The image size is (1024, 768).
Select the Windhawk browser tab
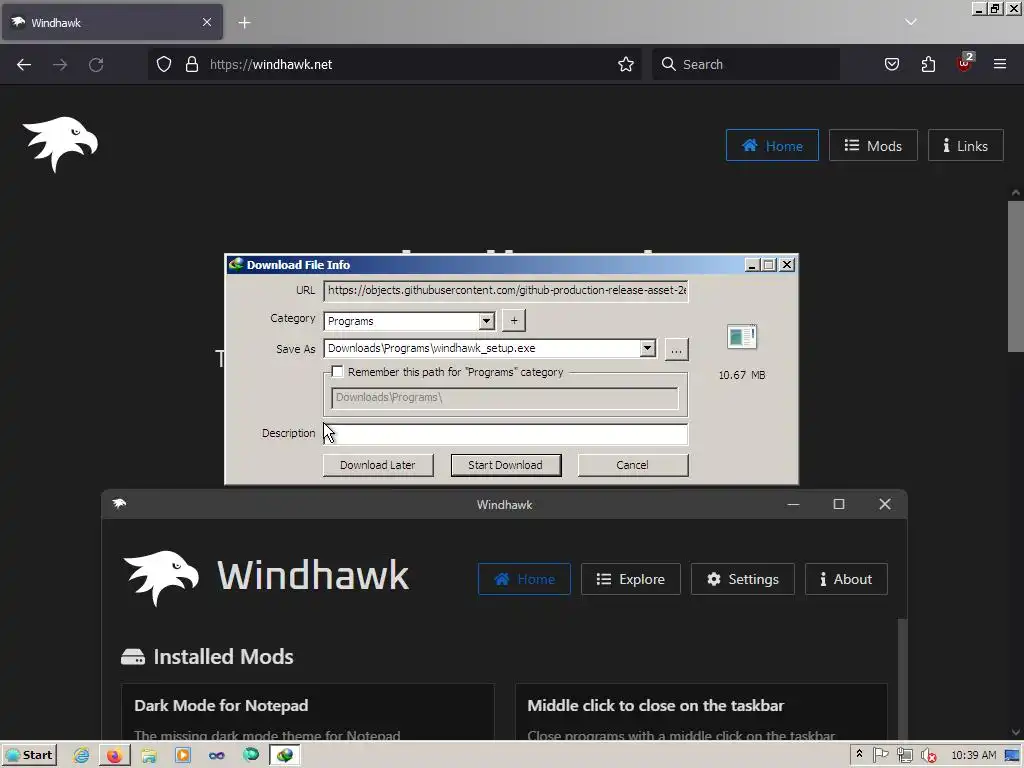point(112,22)
